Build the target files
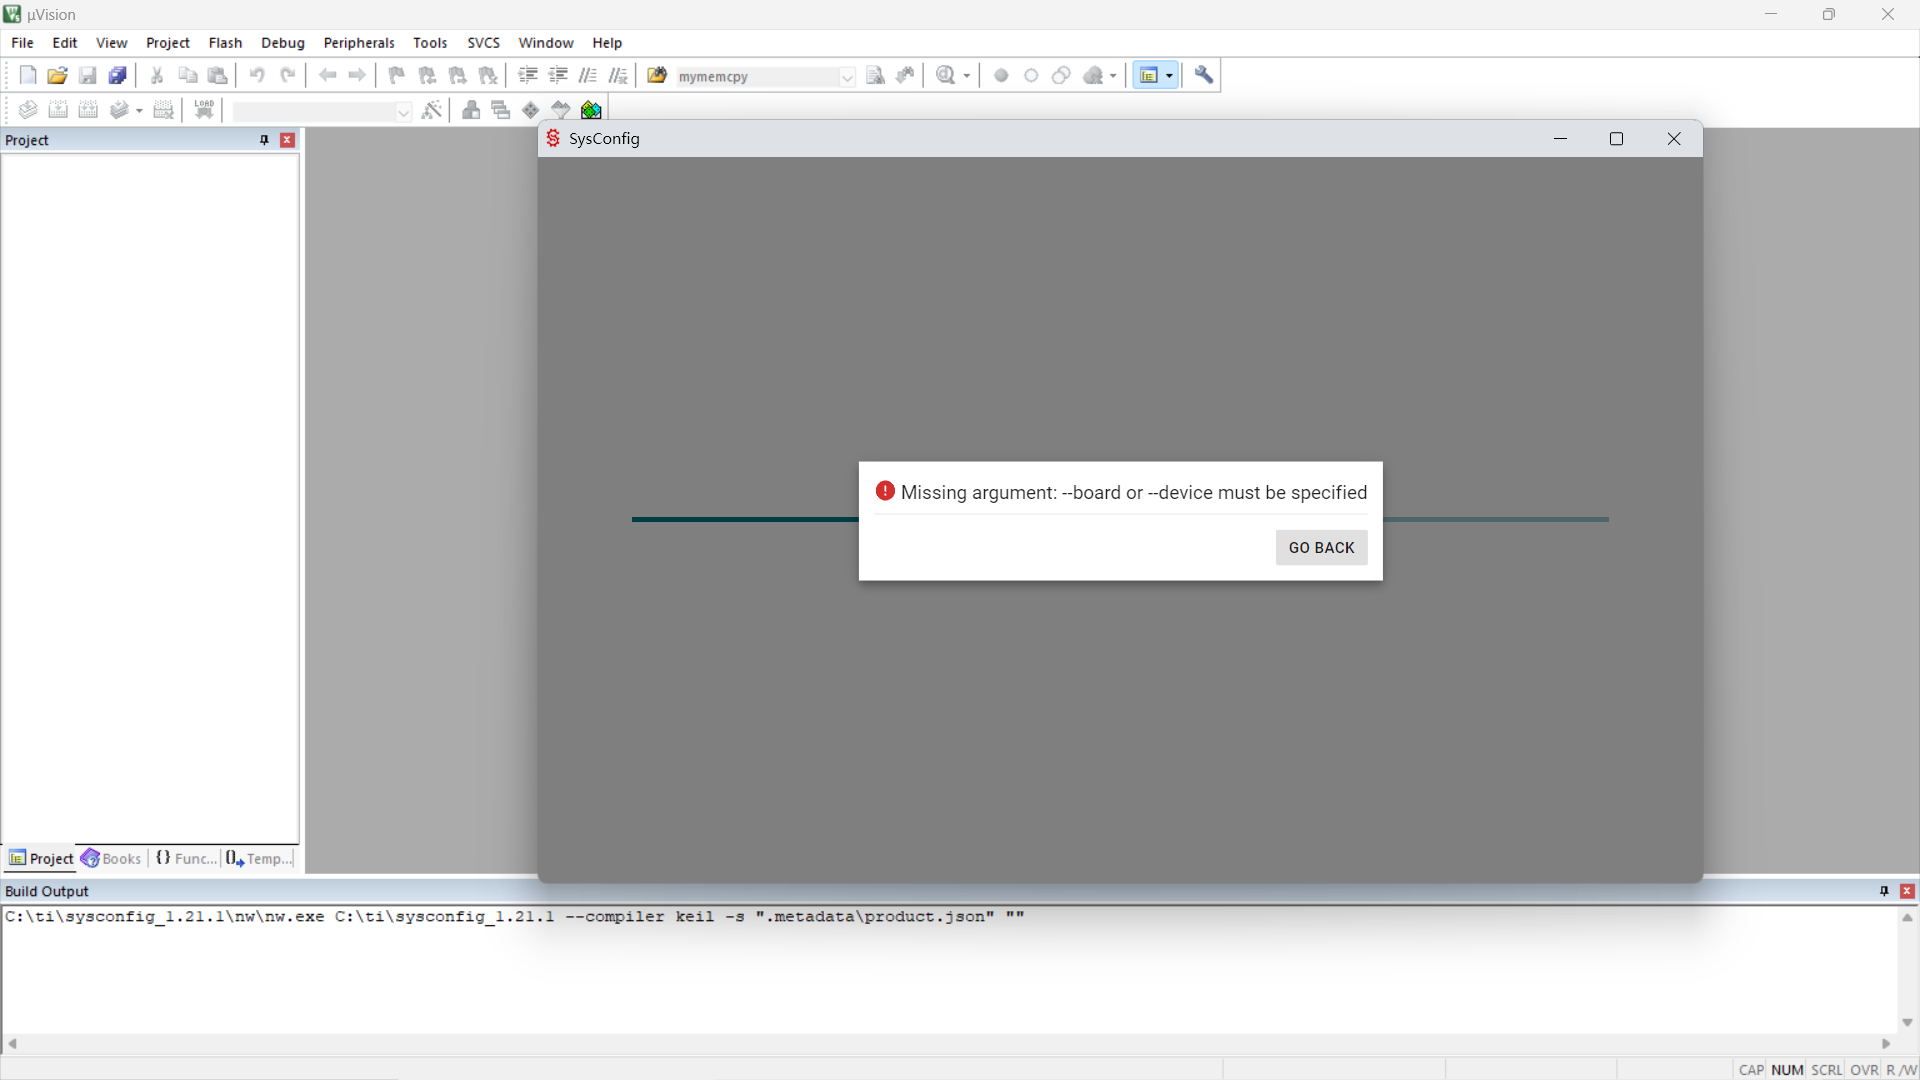Image resolution: width=1920 pixels, height=1080 pixels. pos(58,110)
